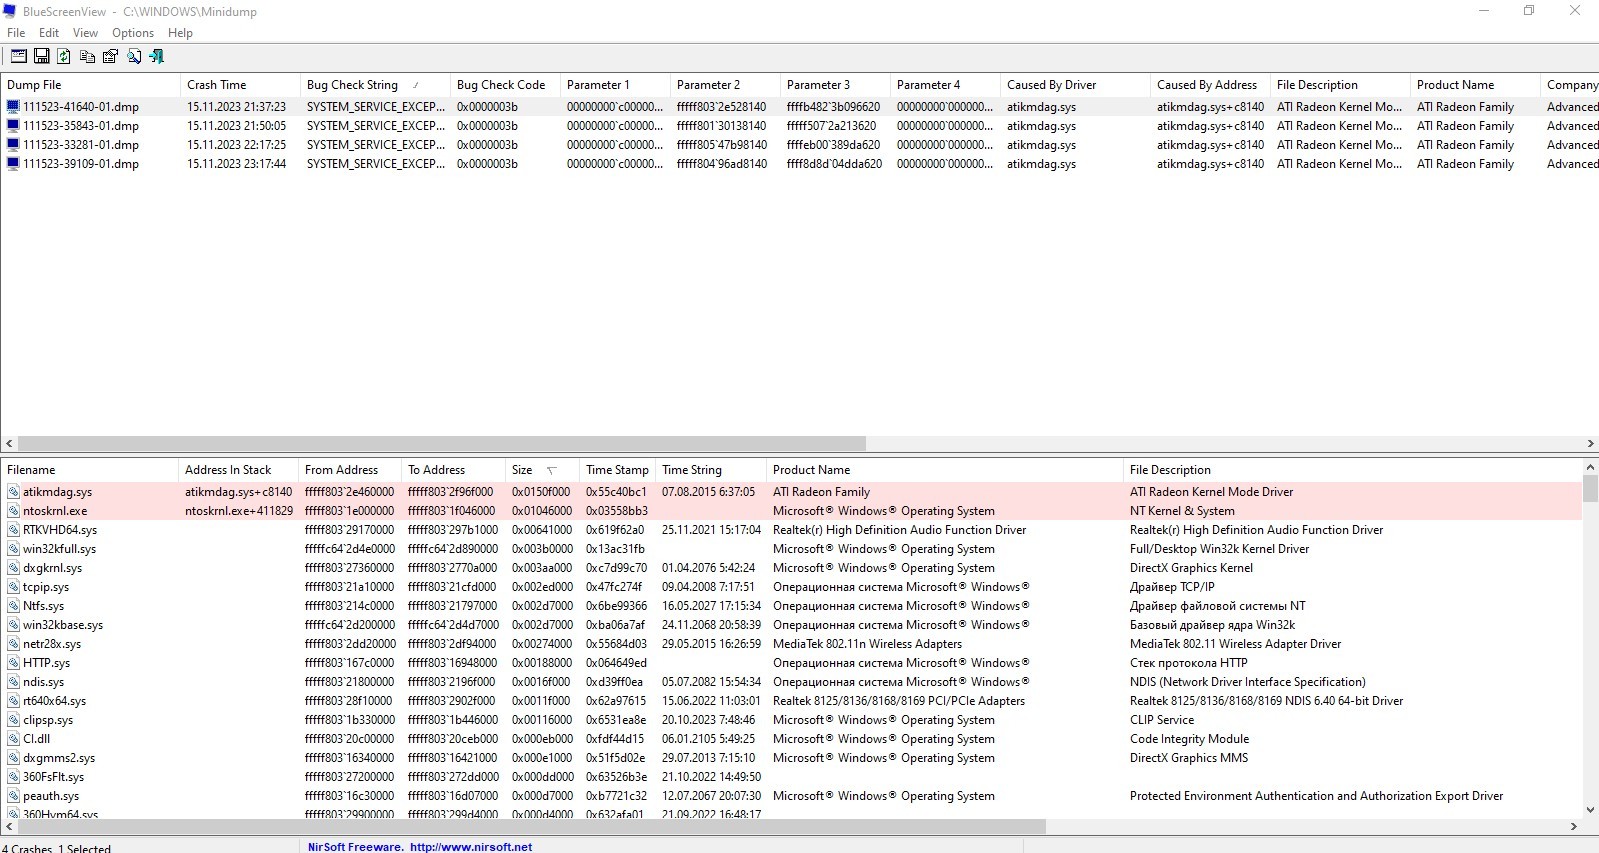
Task: Click dump file icon for 111523-33281-01.dmp
Action: click(x=13, y=144)
